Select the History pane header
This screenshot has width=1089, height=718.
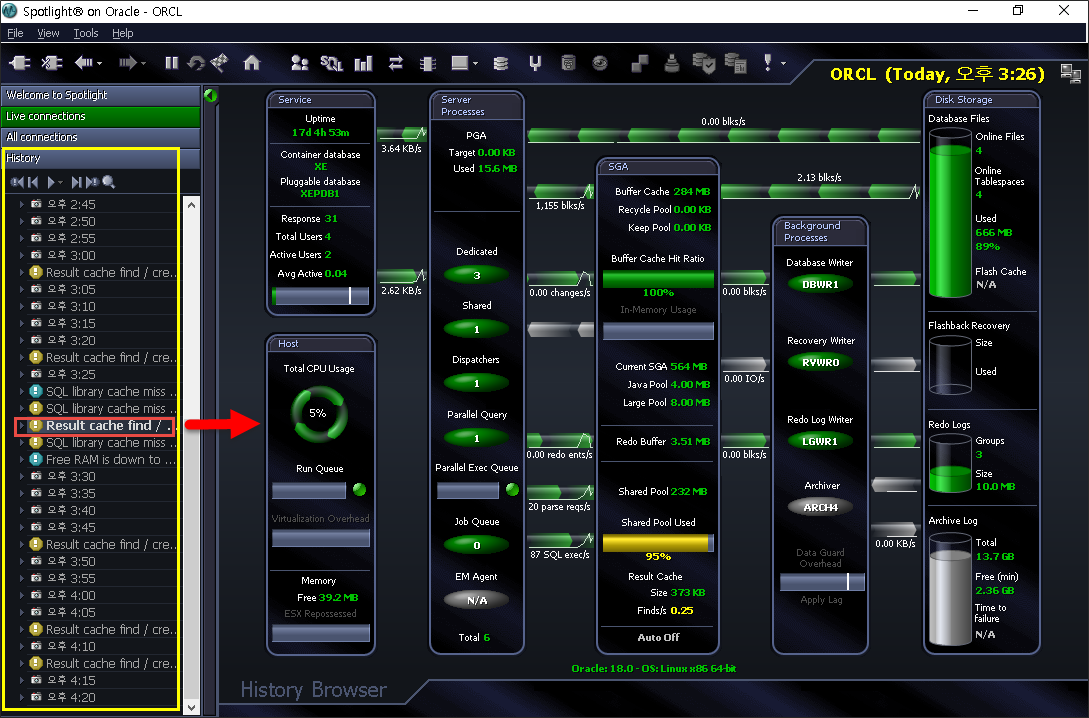pos(101,158)
